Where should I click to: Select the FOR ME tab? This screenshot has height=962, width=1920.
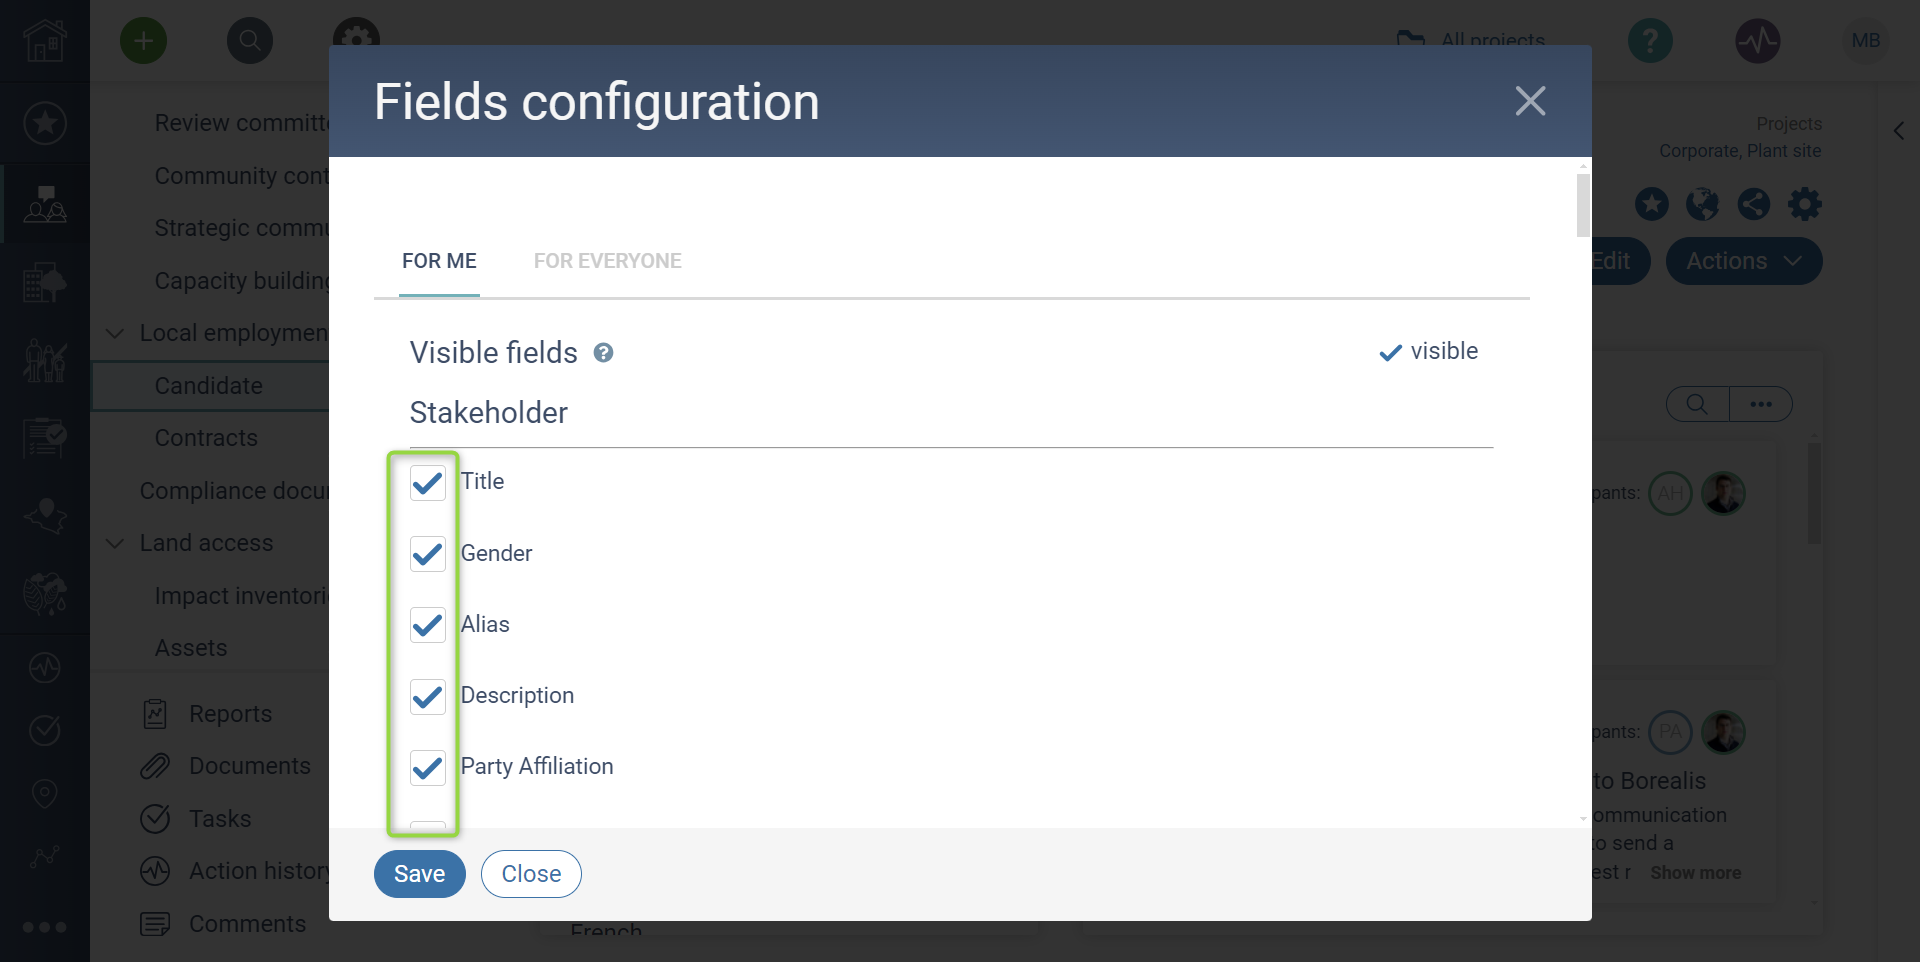click(x=439, y=261)
